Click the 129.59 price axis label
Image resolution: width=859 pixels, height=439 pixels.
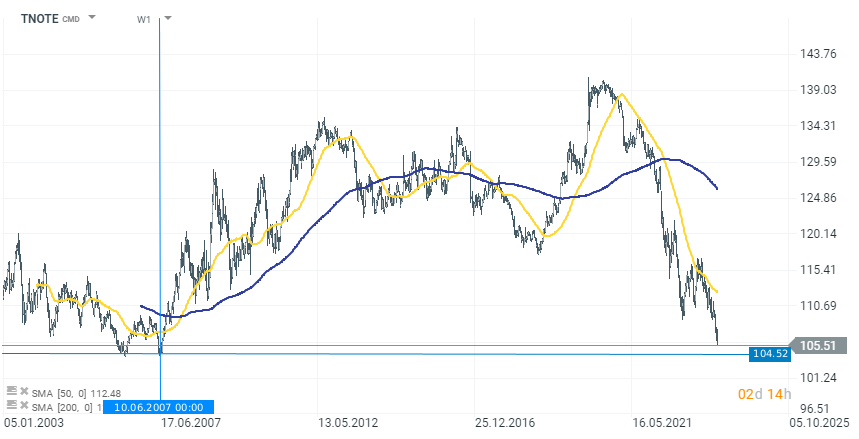818,162
